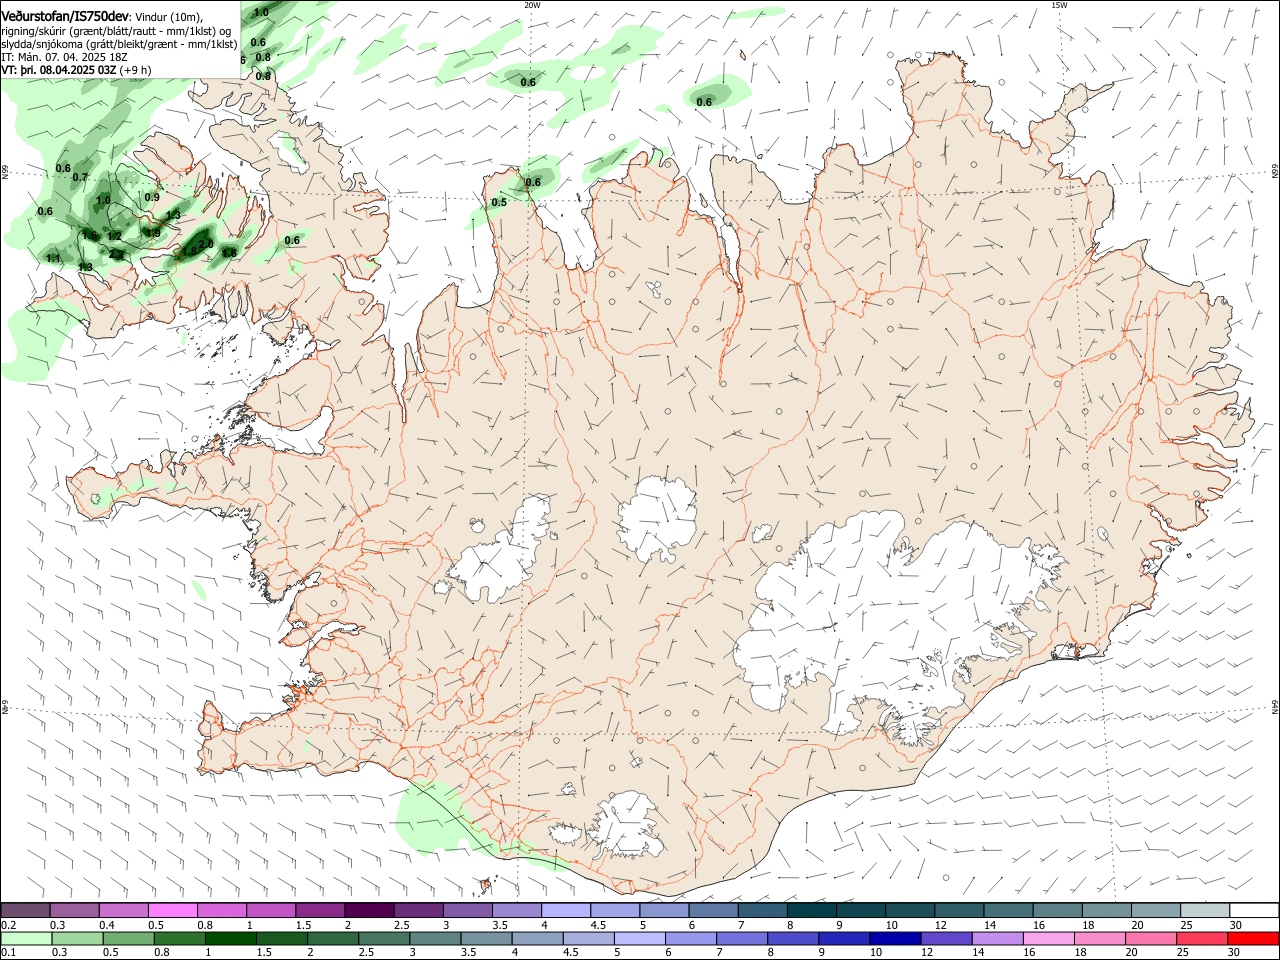This screenshot has width=1280, height=960.
Task: Pick the muted purple 0.2 swatch, upper legend row
Action: pyautogui.click(x=25, y=910)
